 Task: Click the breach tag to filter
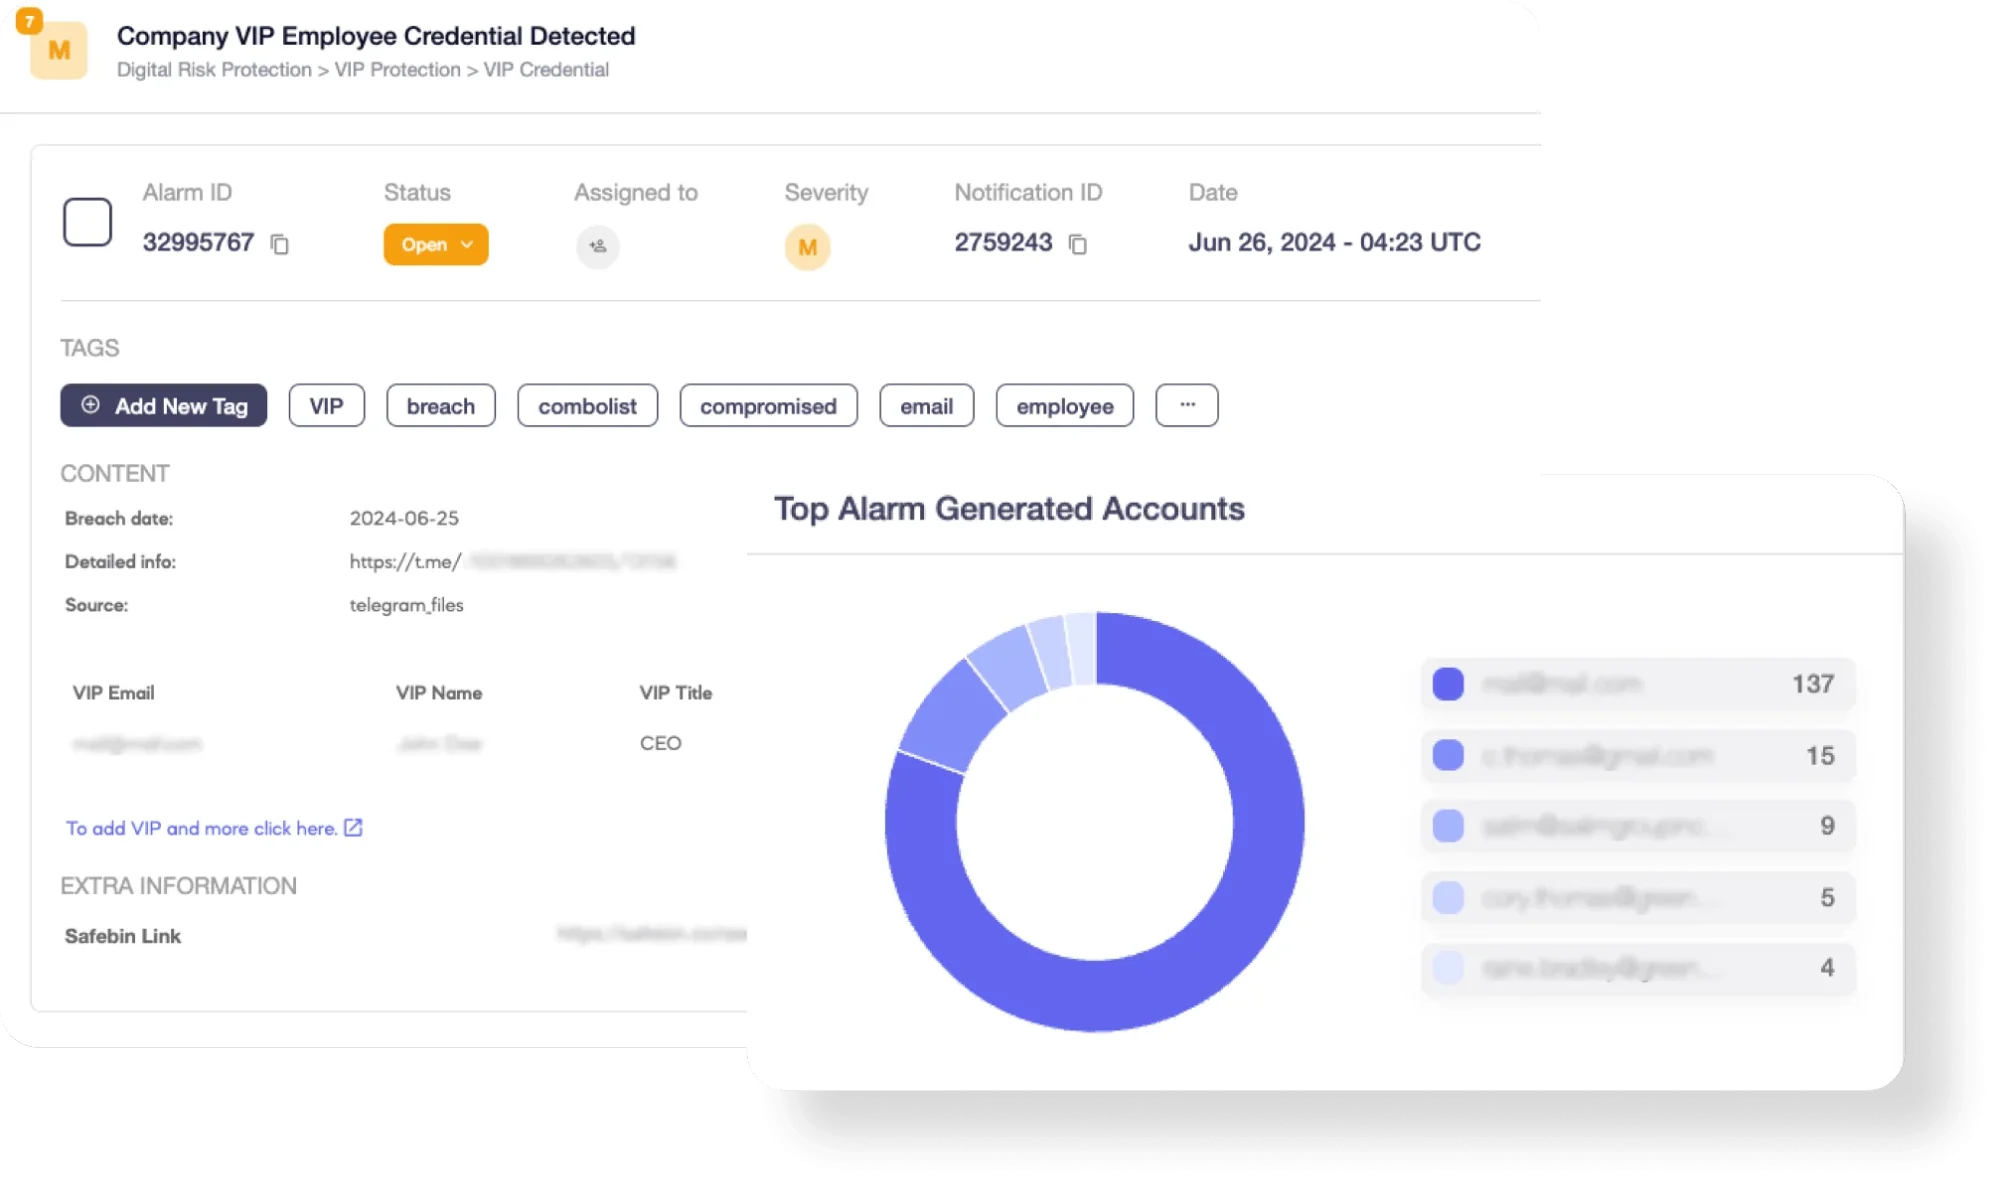coord(440,406)
